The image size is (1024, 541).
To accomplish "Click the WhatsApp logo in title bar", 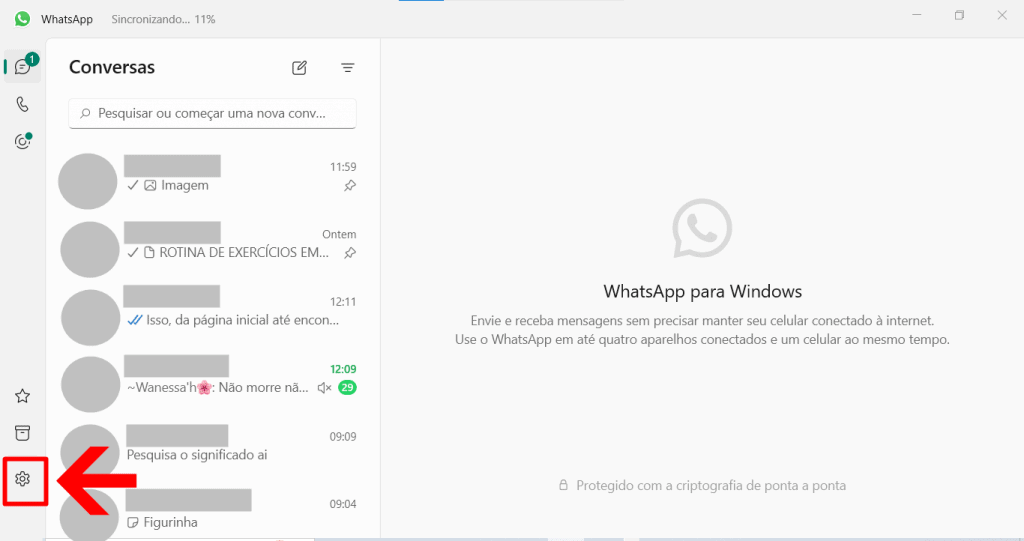I will 22,19.
